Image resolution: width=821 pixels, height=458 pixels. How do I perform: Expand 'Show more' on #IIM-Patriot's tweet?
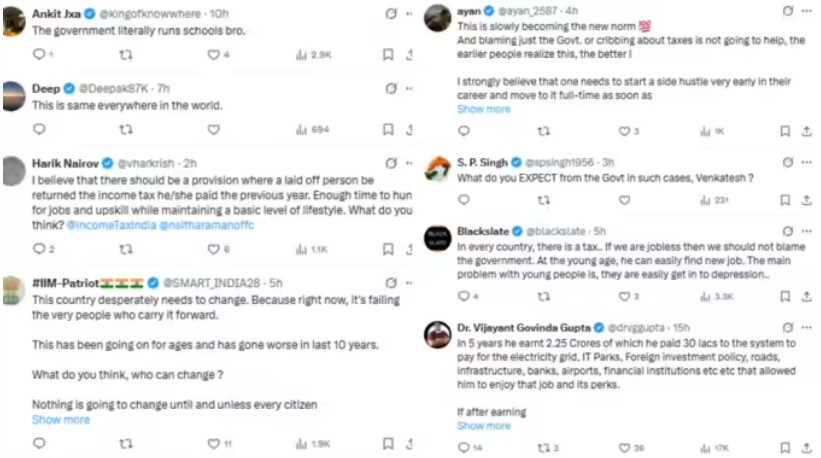pos(61,419)
